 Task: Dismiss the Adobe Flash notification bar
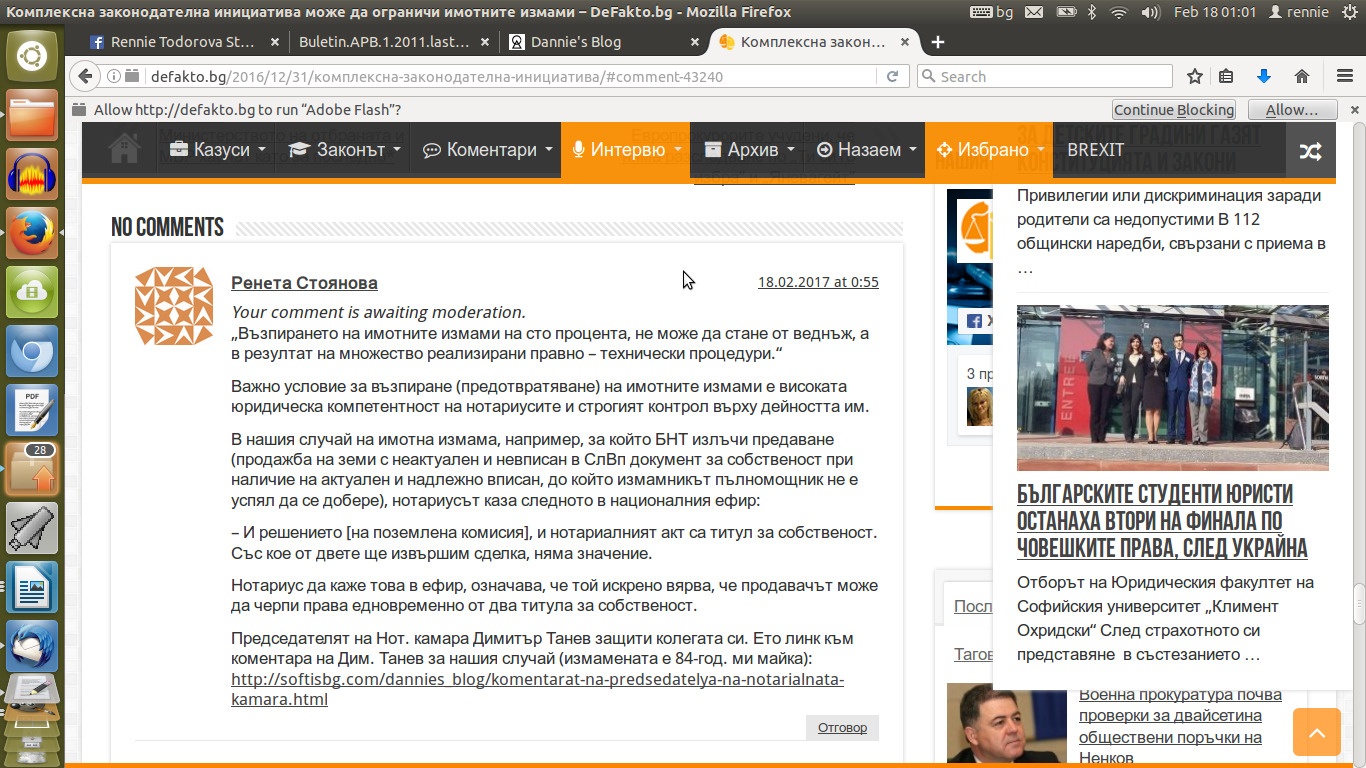coord(1355,110)
